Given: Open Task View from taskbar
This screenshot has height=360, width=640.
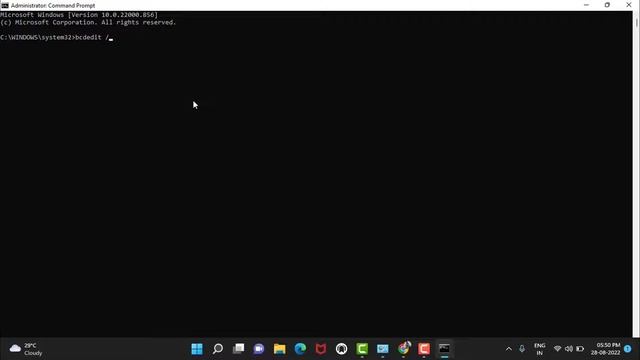Looking at the screenshot, I should 238,349.
